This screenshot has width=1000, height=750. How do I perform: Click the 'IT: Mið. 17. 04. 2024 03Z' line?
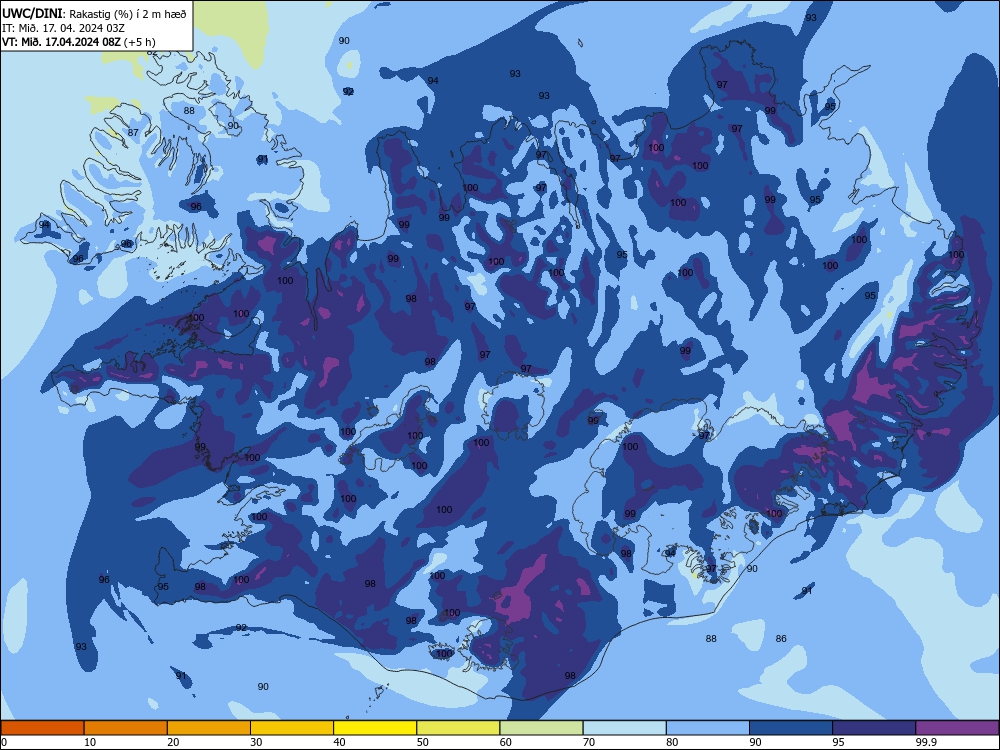(x=63, y=28)
